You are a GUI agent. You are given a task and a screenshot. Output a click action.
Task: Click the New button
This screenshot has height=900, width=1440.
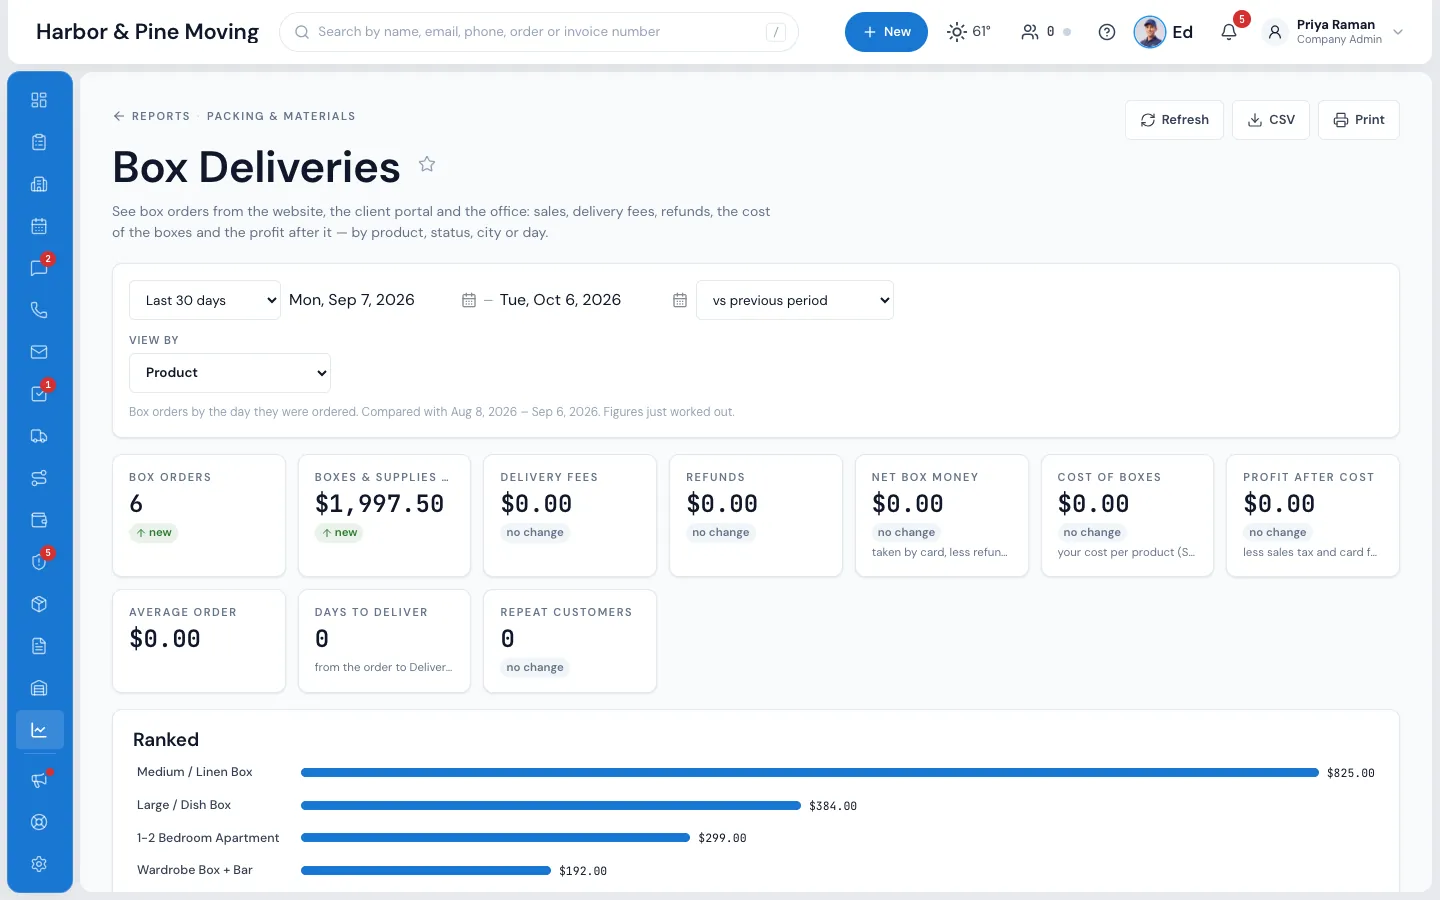(x=886, y=32)
